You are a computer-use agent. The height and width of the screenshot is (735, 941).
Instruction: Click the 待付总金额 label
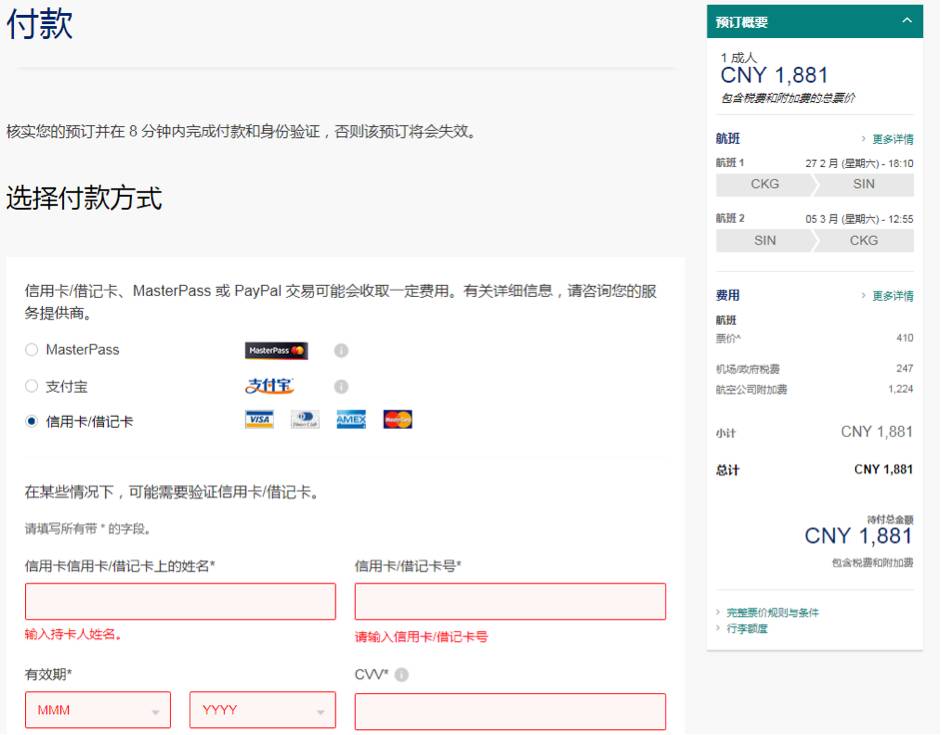coord(890,519)
